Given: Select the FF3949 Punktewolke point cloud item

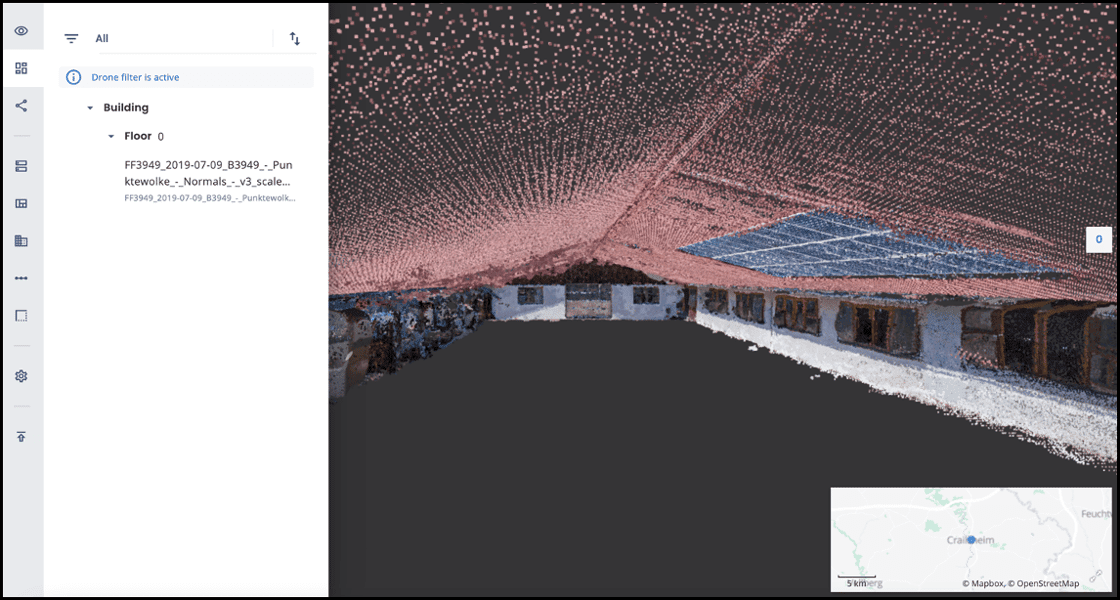Looking at the screenshot, I should click(209, 174).
